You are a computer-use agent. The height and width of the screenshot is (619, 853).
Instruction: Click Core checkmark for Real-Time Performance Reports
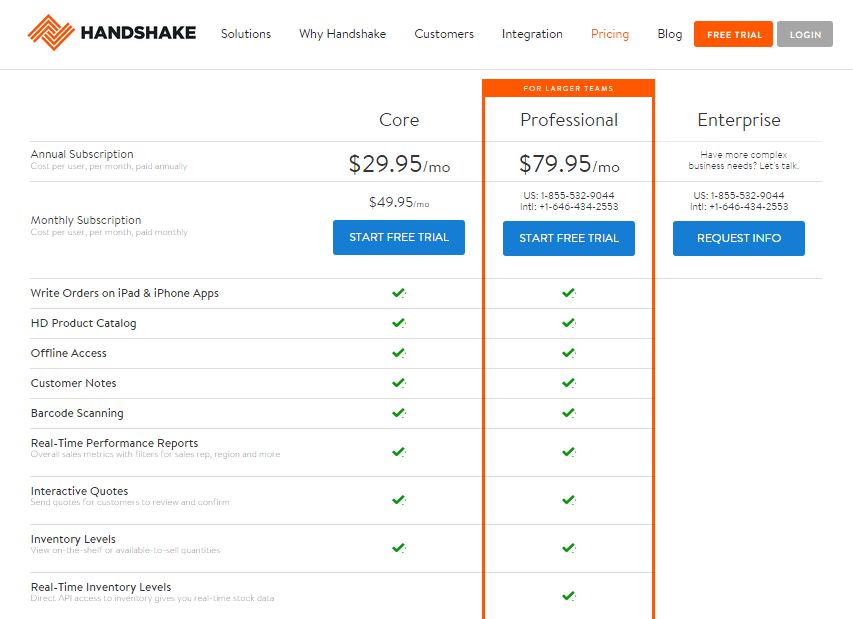(399, 451)
